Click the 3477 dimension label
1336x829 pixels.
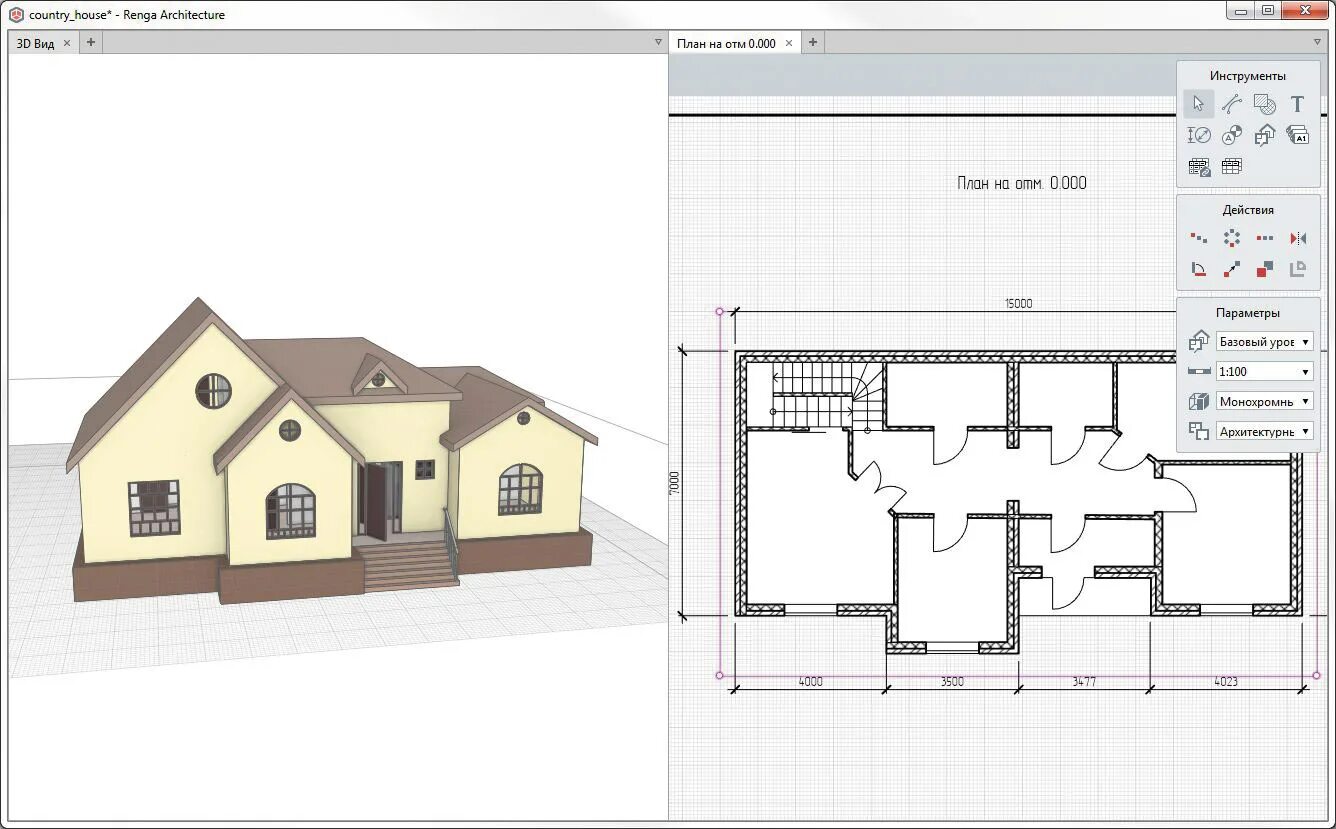pyautogui.click(x=1084, y=681)
